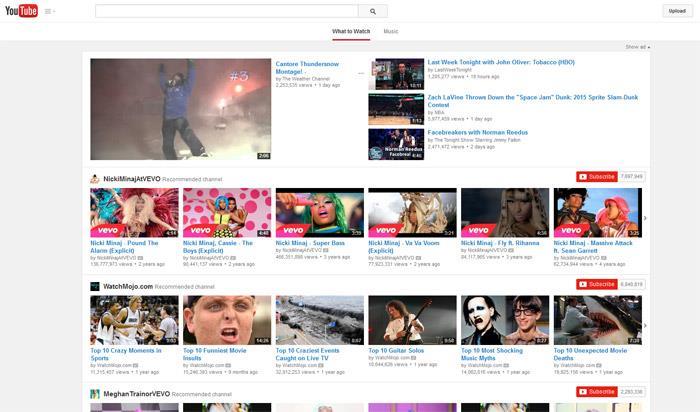Open Nicki Minaj Fly ft. Rihanna title
700x412 pixels.
[x=500, y=243]
